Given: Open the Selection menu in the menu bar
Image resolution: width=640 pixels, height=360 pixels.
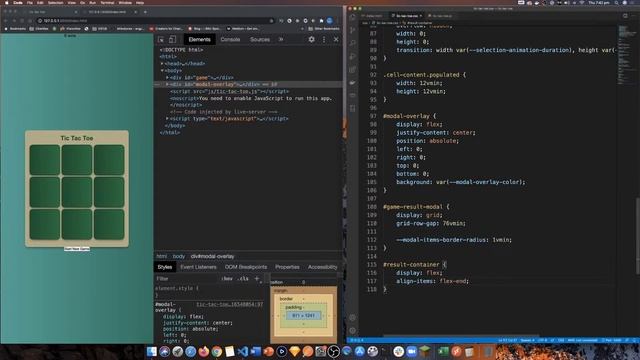Looking at the screenshot, I should (x=56, y=2).
